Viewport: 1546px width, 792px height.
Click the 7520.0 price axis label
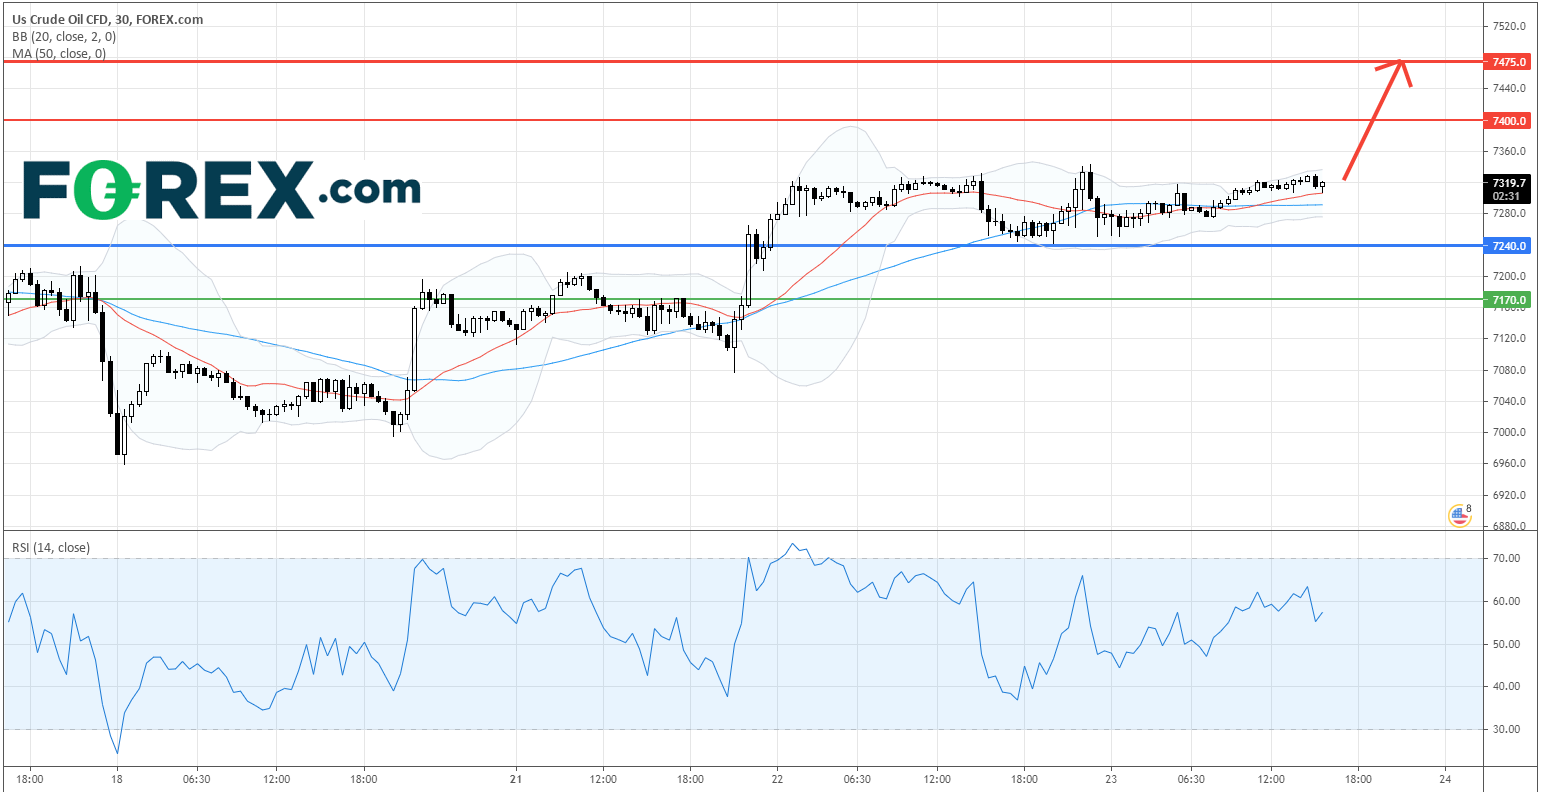[1509, 27]
